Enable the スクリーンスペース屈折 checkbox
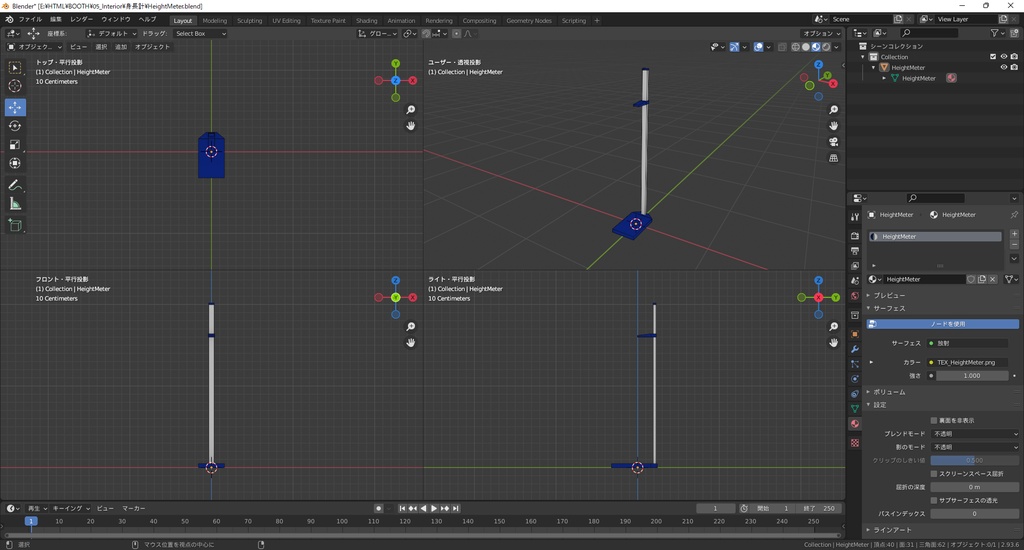1024x550 pixels. click(x=934, y=473)
